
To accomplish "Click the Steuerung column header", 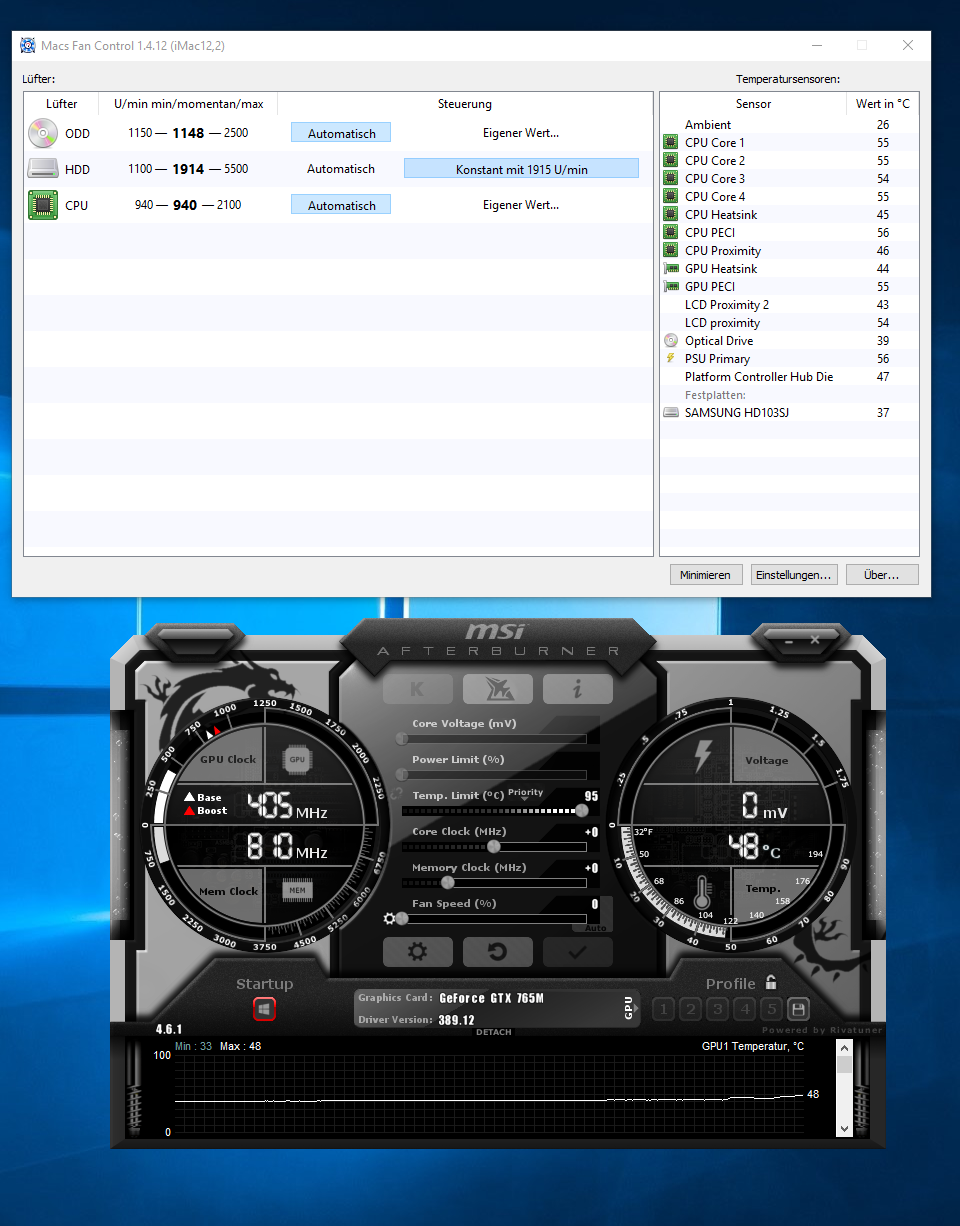I will pos(465,104).
